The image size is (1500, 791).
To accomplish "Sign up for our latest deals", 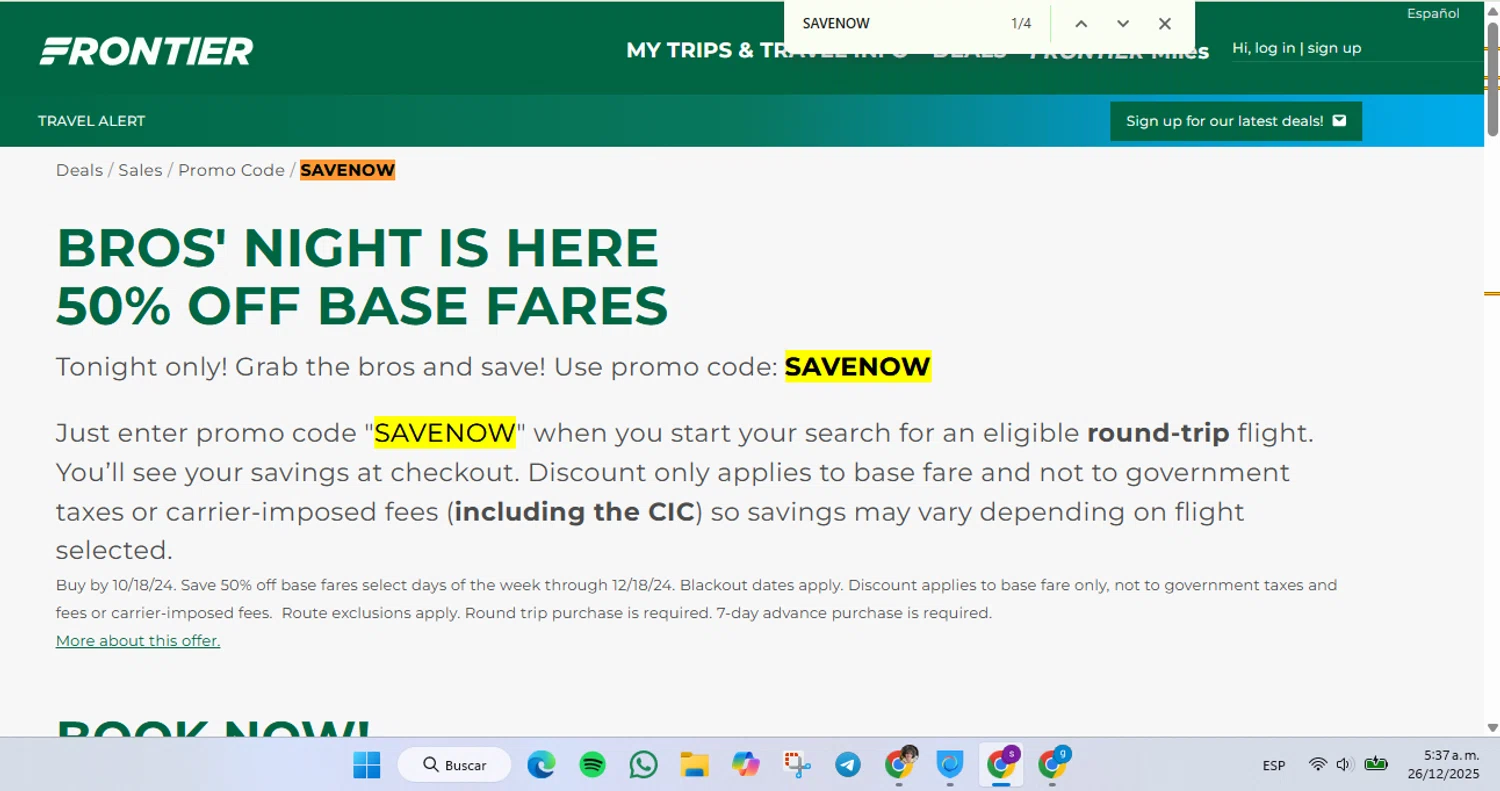I will coord(1236,121).
